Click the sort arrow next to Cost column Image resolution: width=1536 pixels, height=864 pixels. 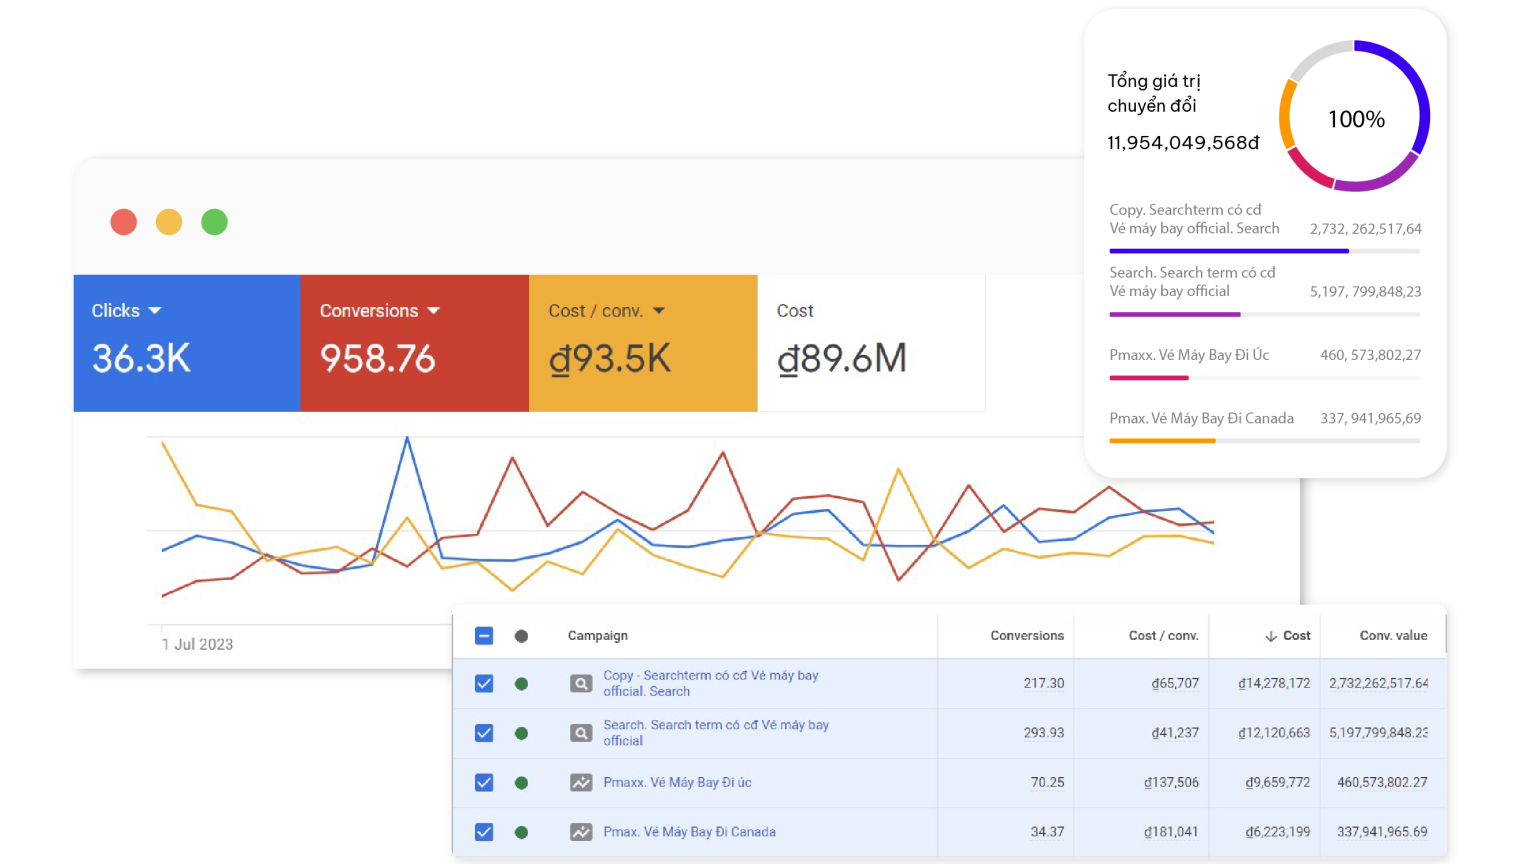point(1271,636)
